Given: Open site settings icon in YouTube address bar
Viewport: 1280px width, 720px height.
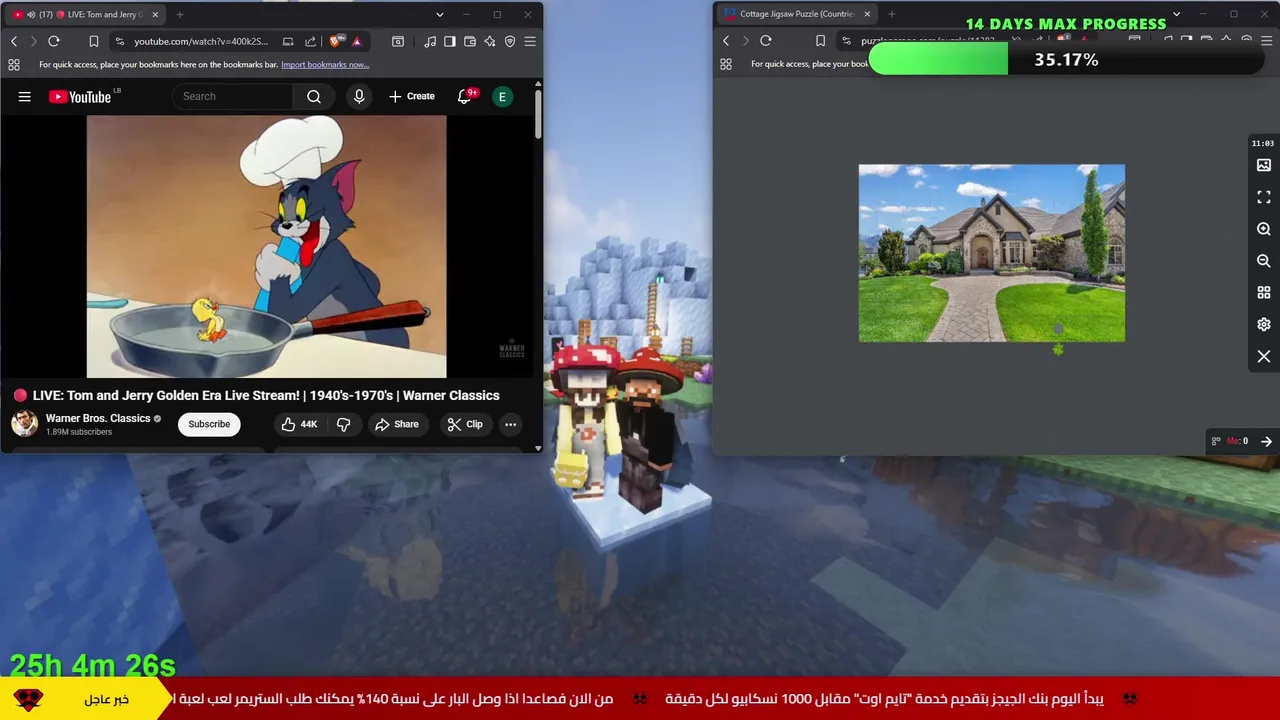Looking at the screenshot, I should pos(120,41).
